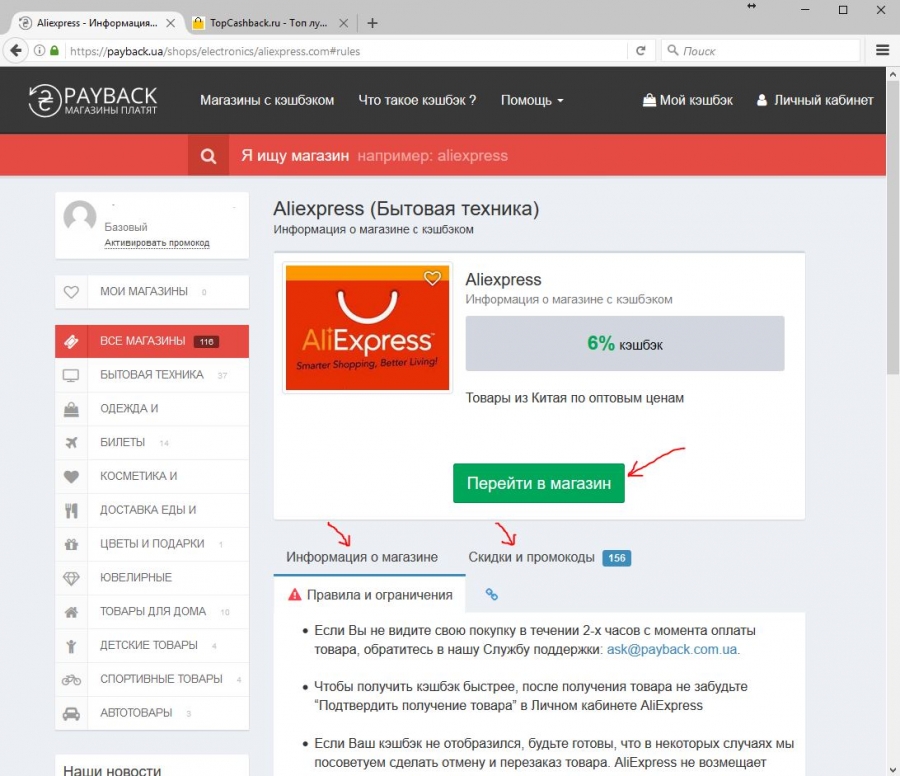The image size is (900, 776).
Task: Click the vertical page scrollbar thumb
Action: (x=893, y=228)
